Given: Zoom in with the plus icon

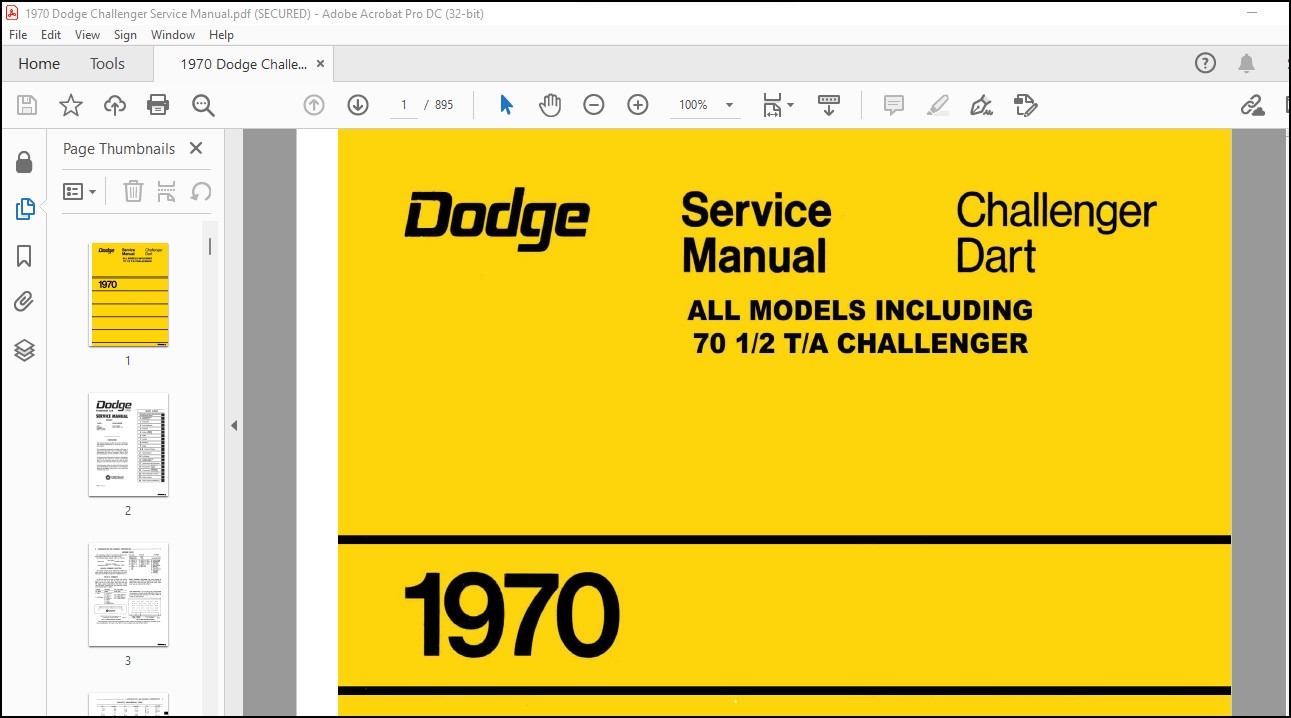Looking at the screenshot, I should pyautogui.click(x=638, y=105).
